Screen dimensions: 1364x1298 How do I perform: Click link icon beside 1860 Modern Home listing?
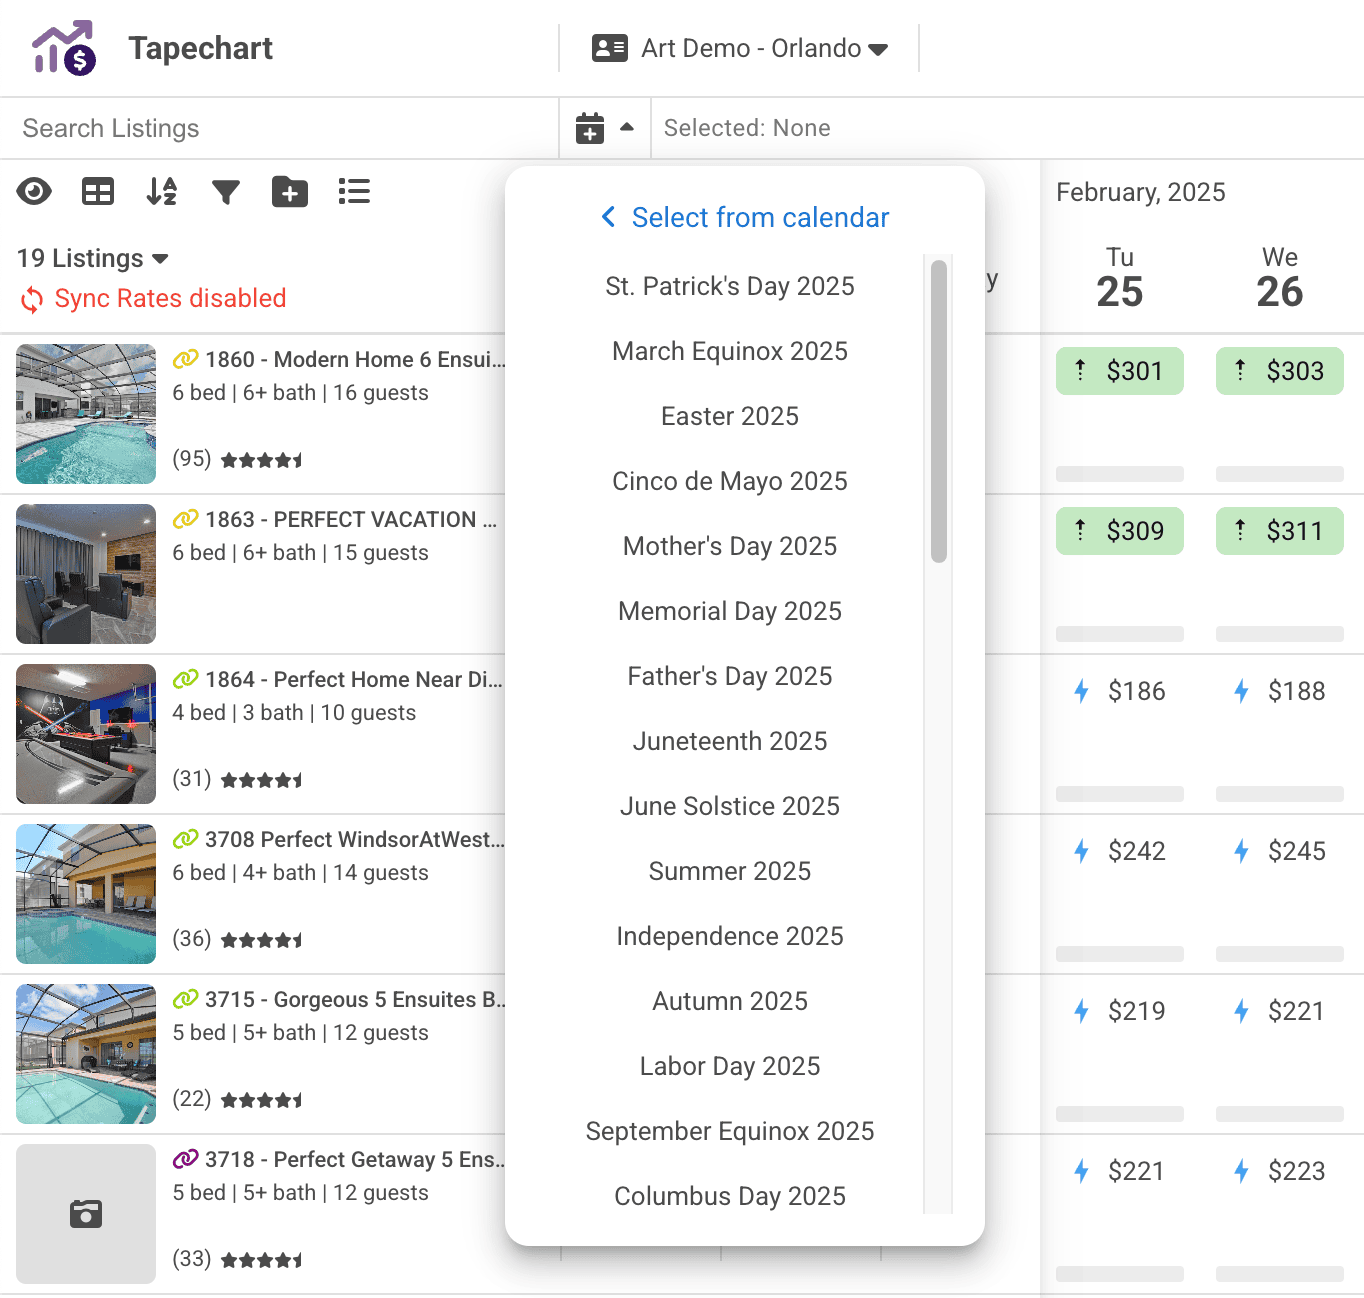(x=185, y=359)
